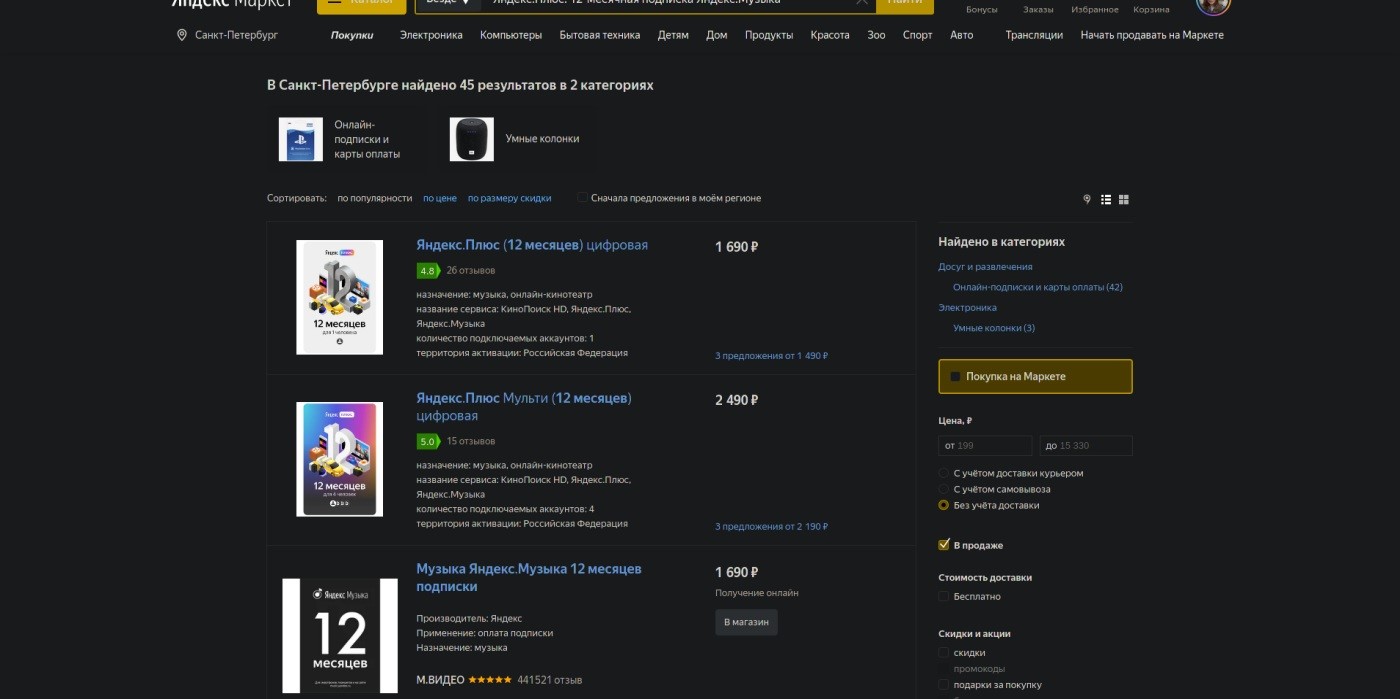Click the minimum price от field
Viewport: 1400px width, 699px height.
[985, 446]
